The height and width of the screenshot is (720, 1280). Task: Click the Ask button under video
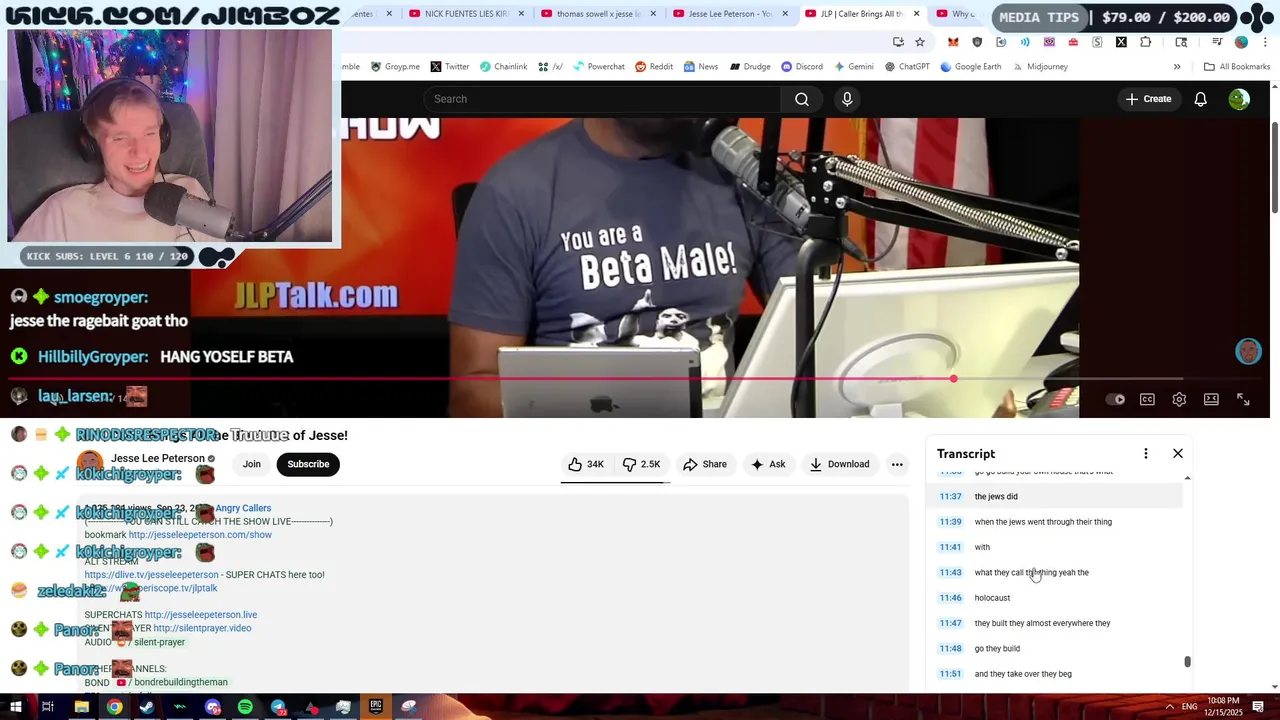tap(768, 464)
